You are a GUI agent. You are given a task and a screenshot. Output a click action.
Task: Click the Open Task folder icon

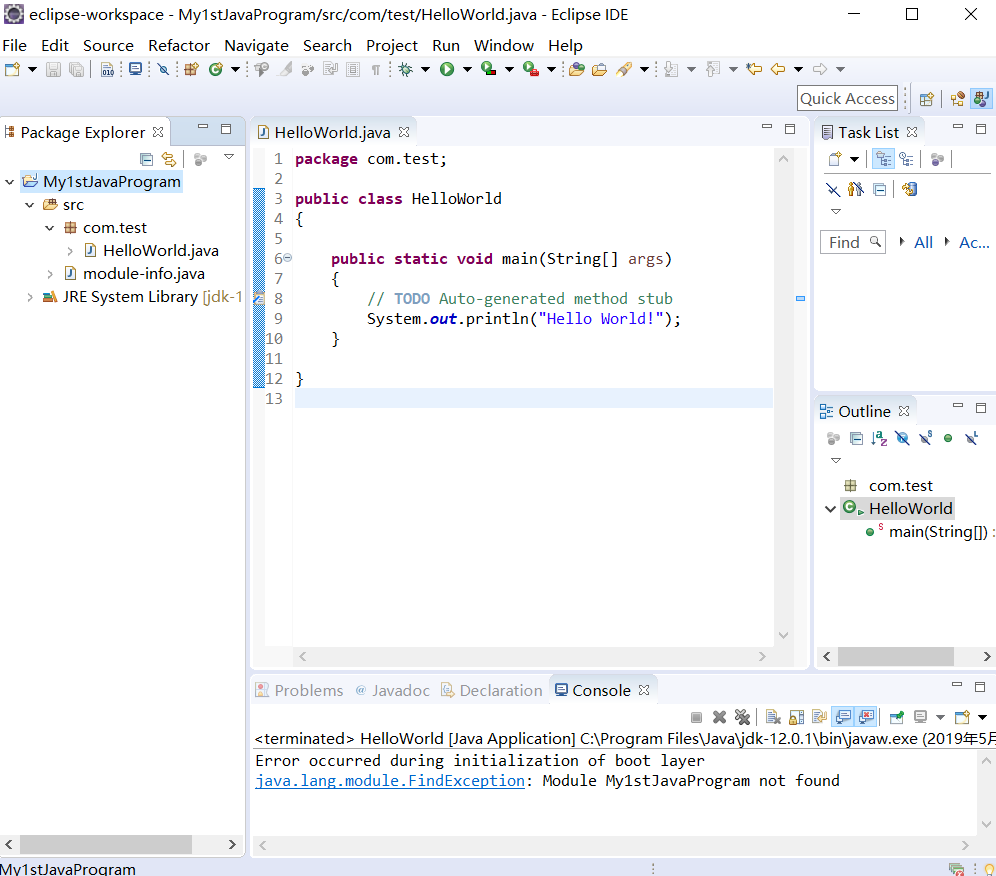point(599,69)
